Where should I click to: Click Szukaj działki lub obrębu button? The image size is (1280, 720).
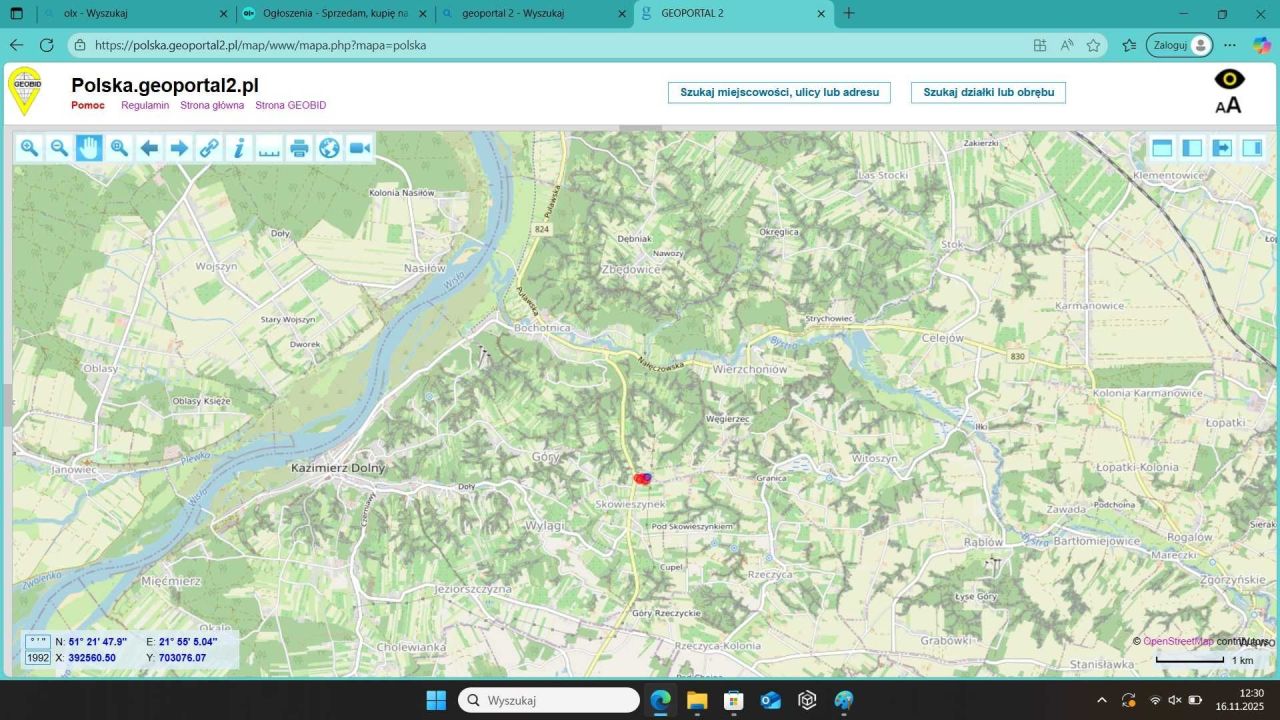pos(988,92)
